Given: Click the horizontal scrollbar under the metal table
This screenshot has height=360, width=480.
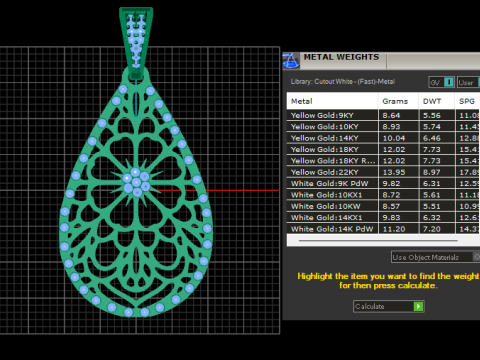Looking at the screenshot, I should tap(378, 240).
